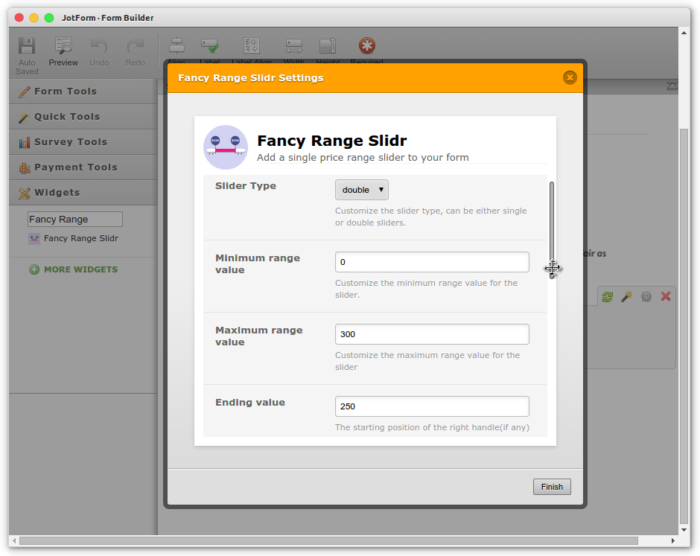Collapse the Widgets section
This screenshot has width=700, height=556.
[83, 193]
